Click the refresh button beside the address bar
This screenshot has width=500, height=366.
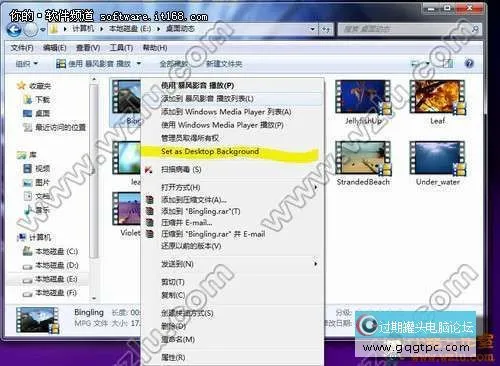point(326,29)
